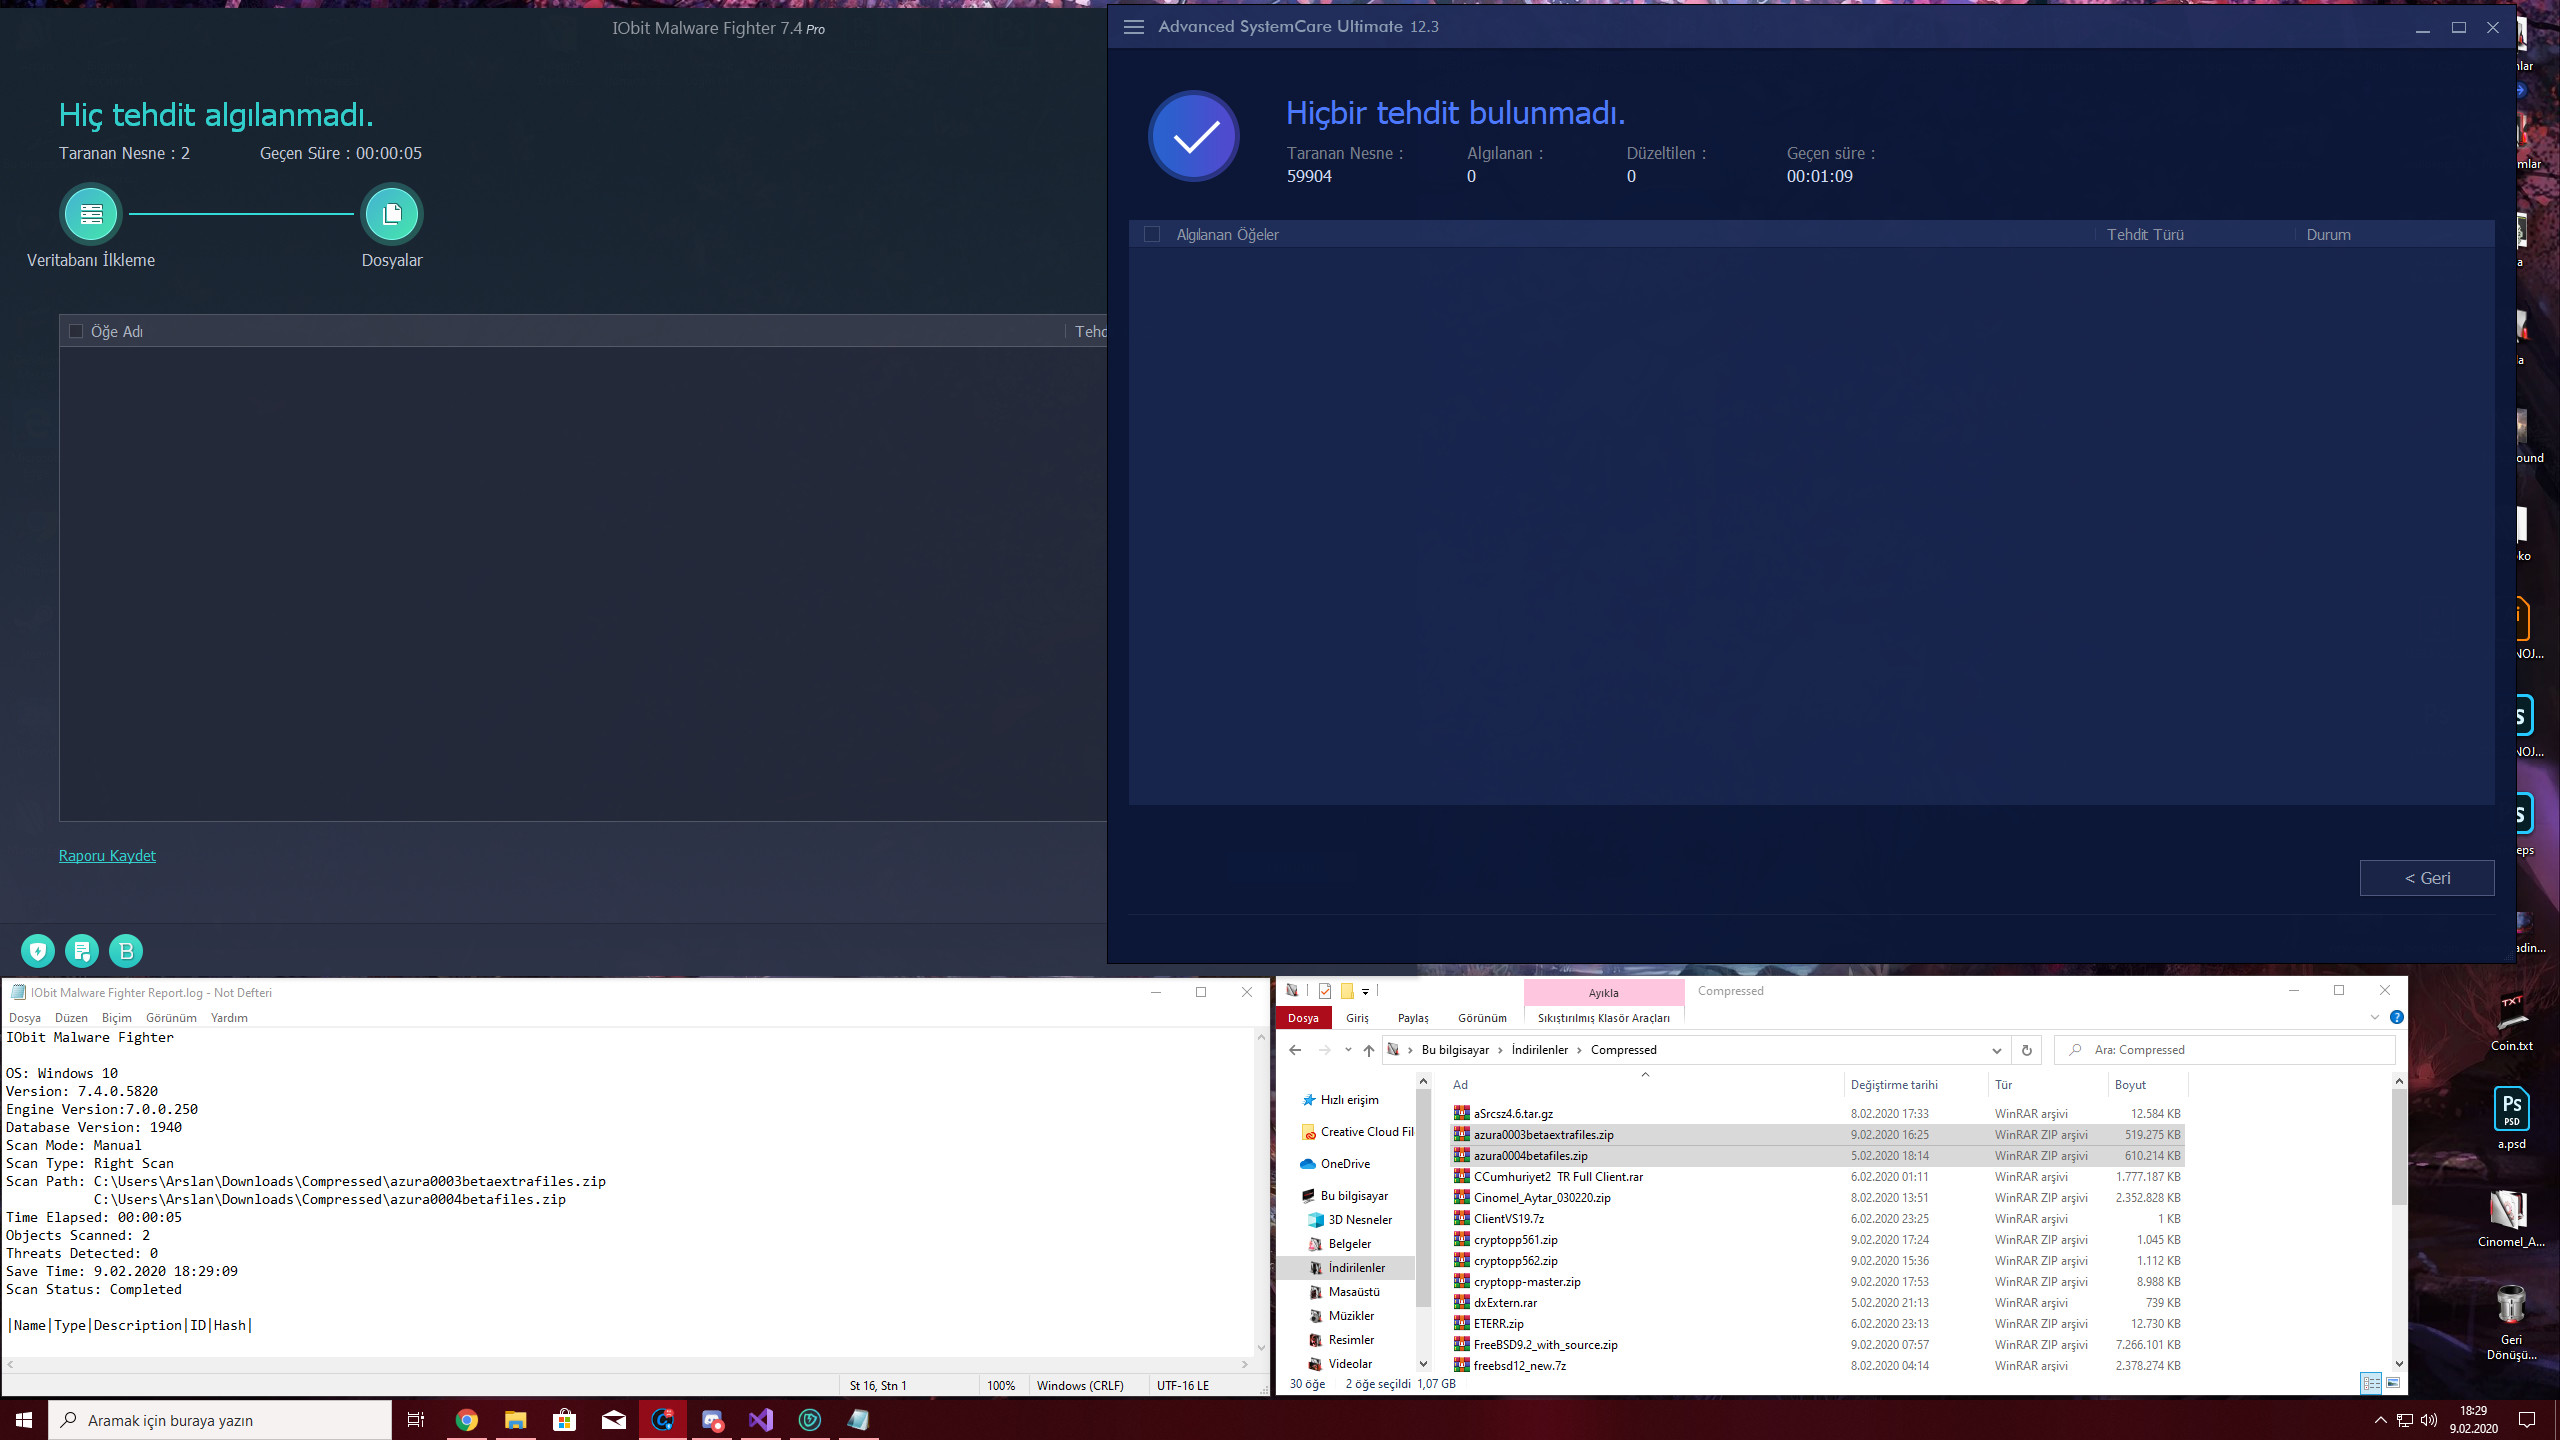Open the Windows Start menu

coord(24,1420)
